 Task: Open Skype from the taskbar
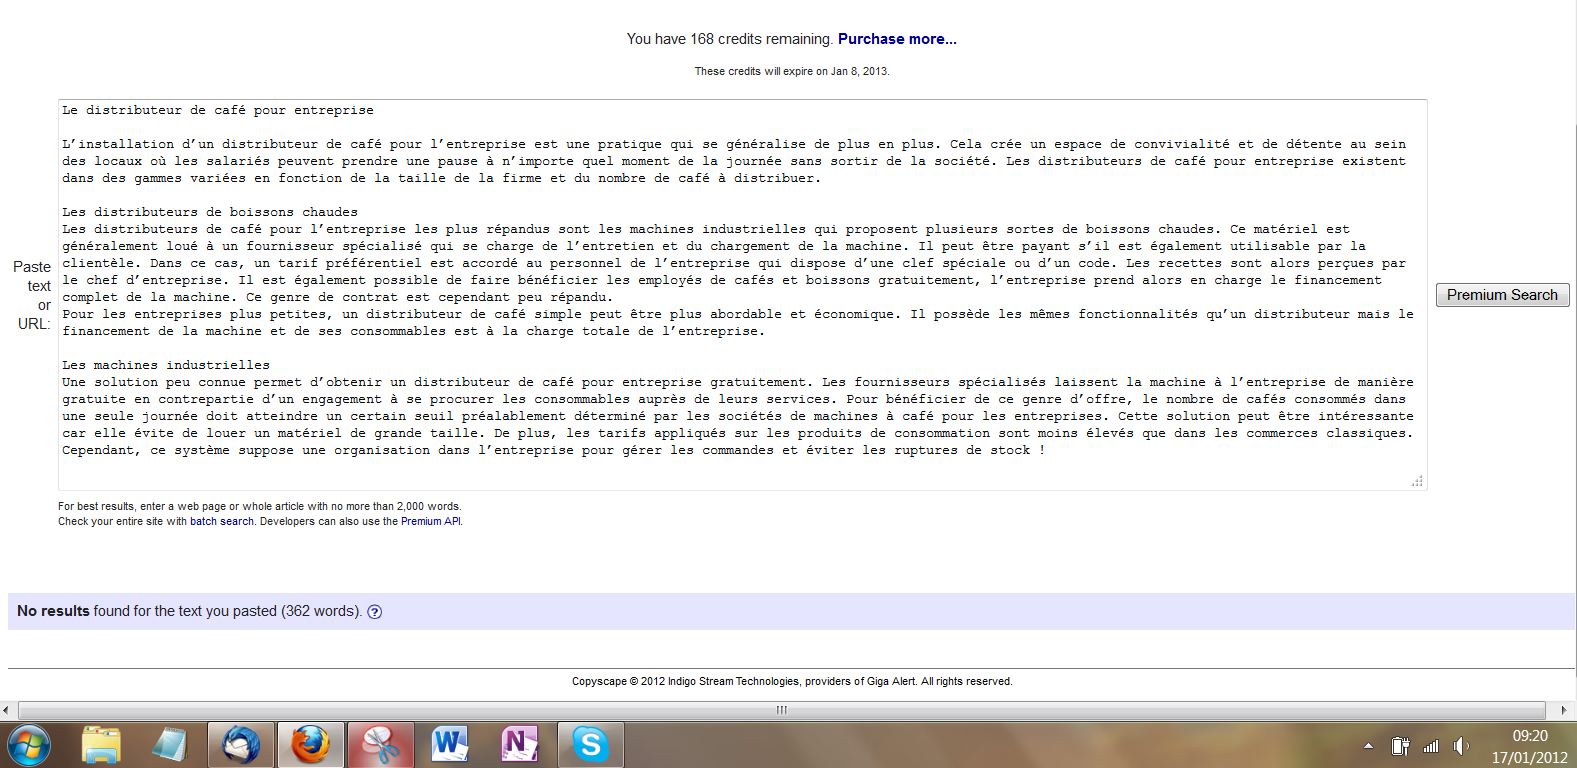click(590, 745)
